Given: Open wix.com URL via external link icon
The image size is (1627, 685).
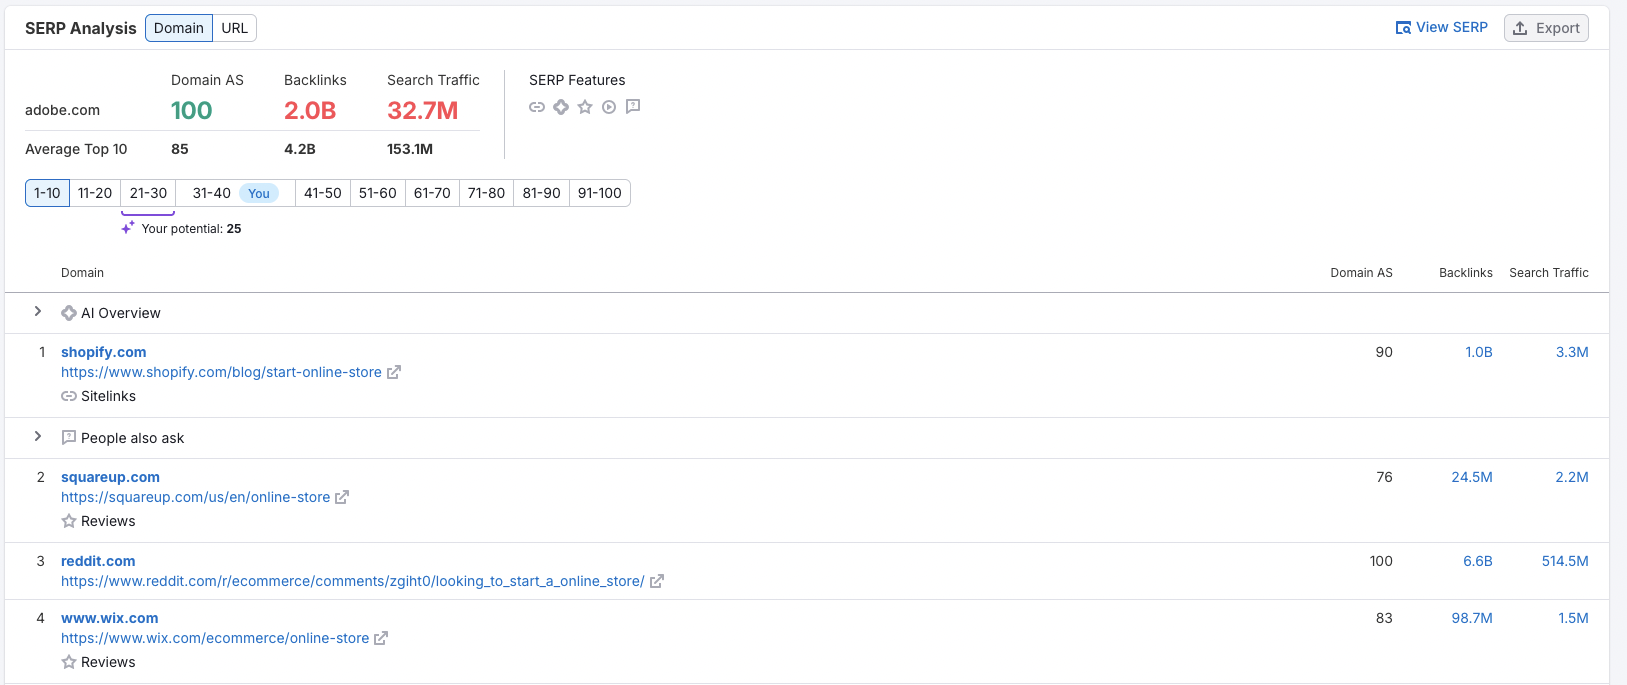Looking at the screenshot, I should pos(381,638).
